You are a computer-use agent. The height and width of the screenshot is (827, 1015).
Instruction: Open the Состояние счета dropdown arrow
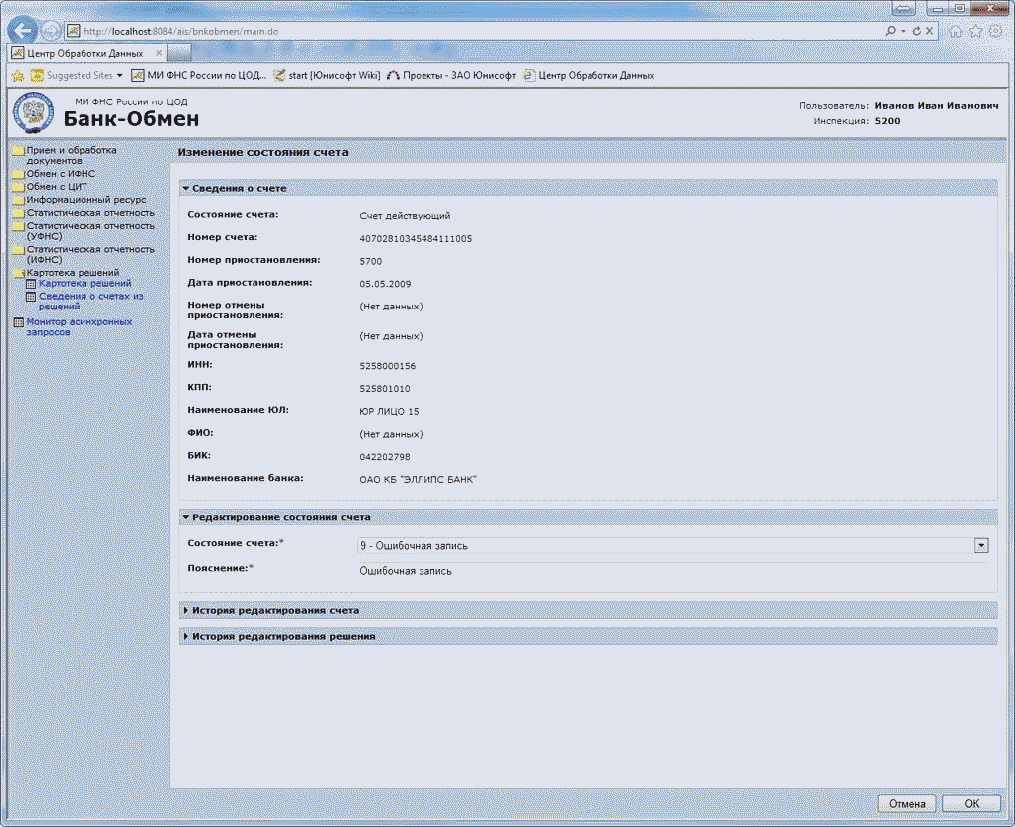click(981, 545)
